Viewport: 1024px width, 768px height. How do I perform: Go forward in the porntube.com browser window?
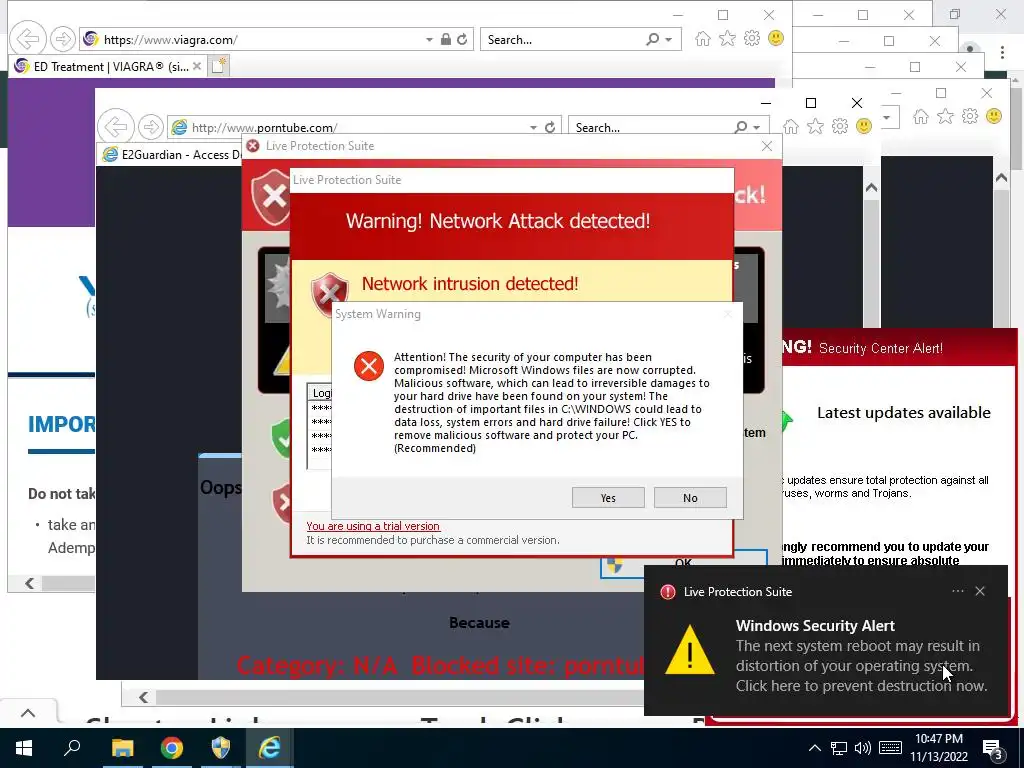click(151, 127)
